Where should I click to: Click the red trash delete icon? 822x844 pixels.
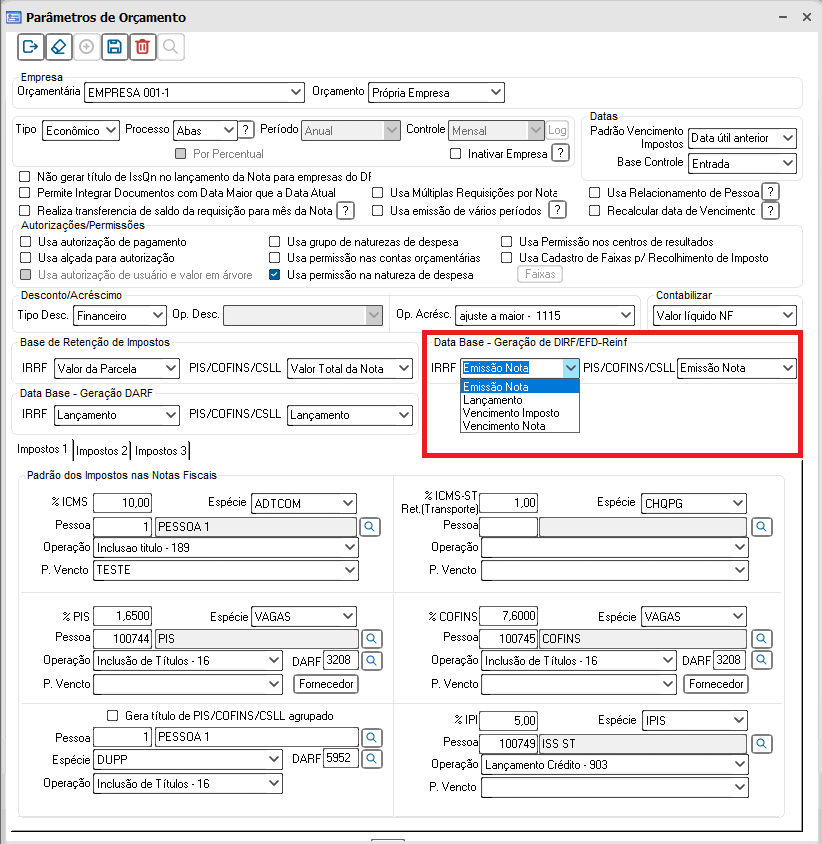point(142,47)
